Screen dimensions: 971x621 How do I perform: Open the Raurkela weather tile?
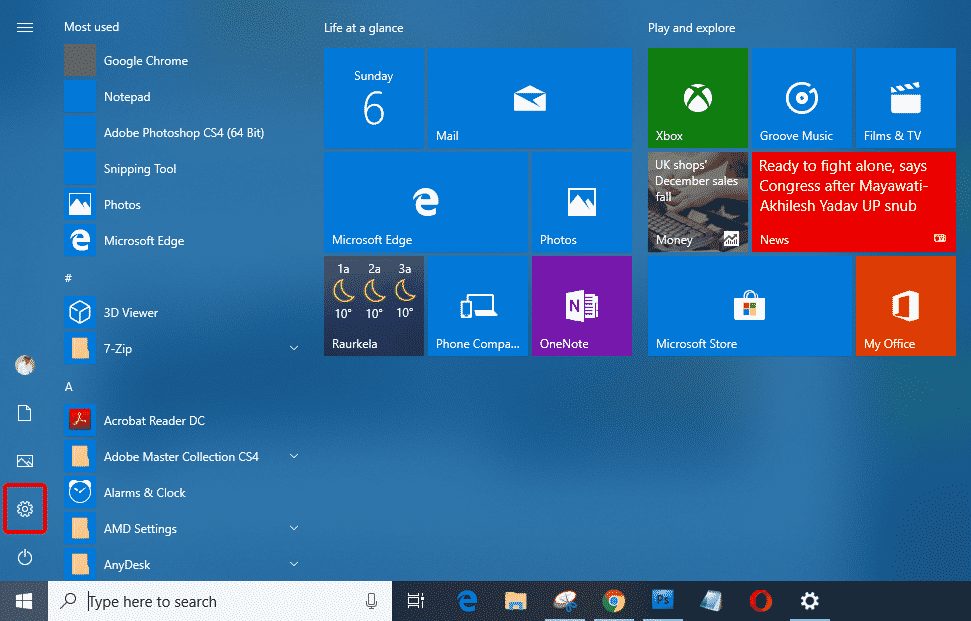pos(374,306)
